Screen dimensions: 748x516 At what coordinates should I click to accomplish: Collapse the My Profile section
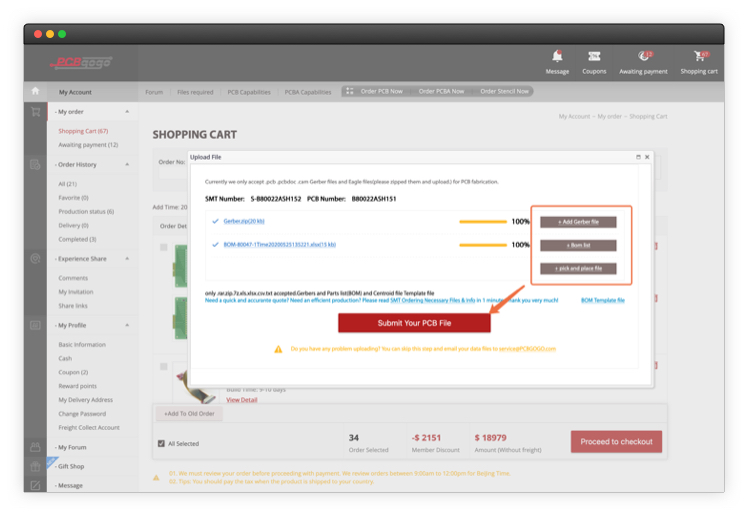tap(127, 325)
